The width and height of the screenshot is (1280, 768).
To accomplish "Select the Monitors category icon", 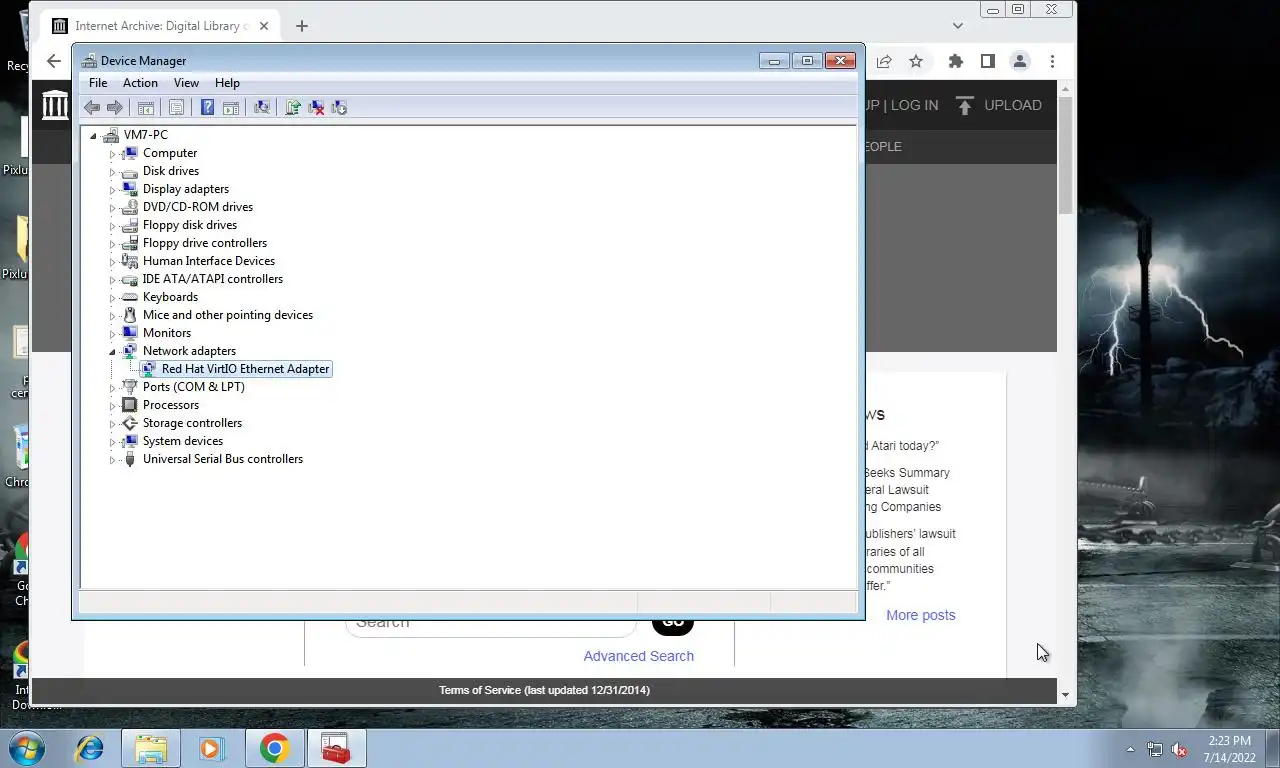I will pyautogui.click(x=129, y=333).
